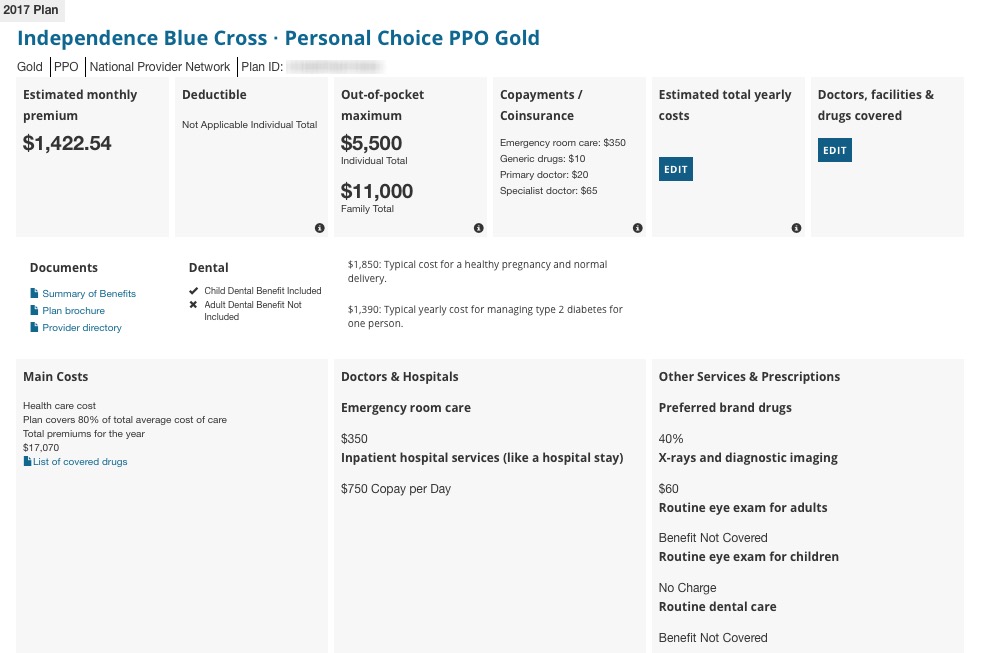Image resolution: width=984 pixels, height=653 pixels.
Task: Open the Summary of Benefits link
Action: 89,294
